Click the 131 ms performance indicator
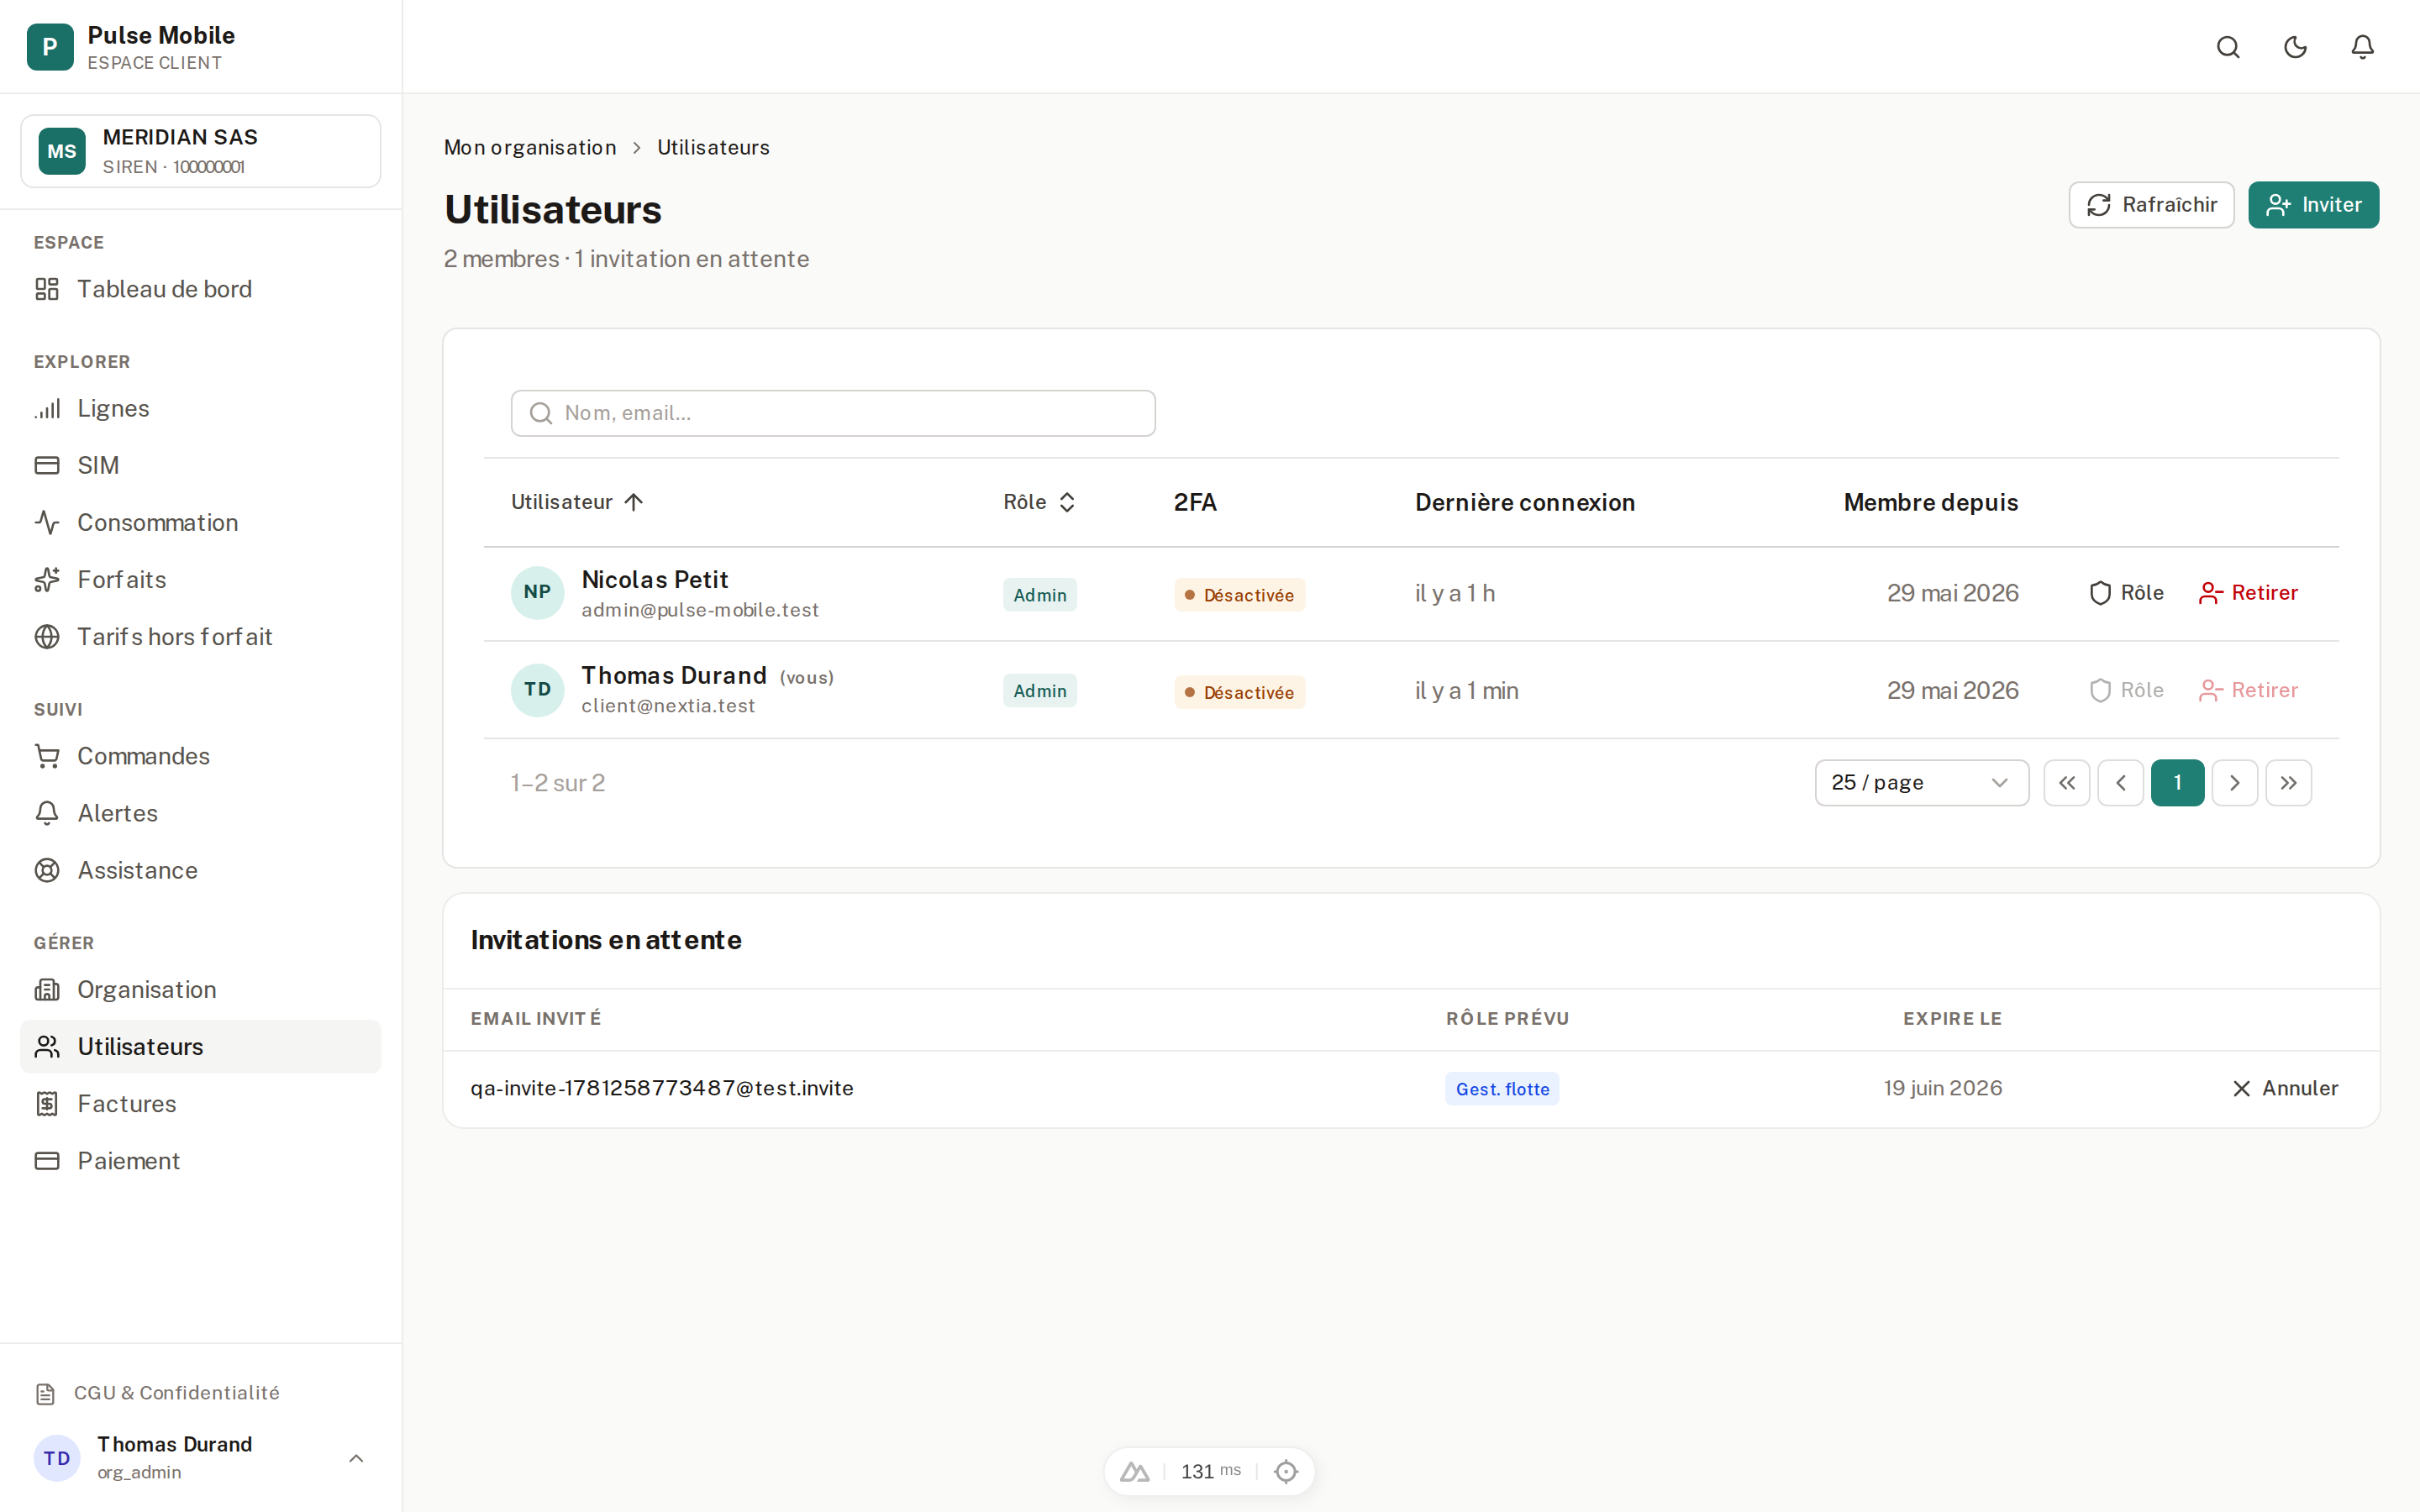Screen dimensions: 2420x1512 (1211, 1471)
